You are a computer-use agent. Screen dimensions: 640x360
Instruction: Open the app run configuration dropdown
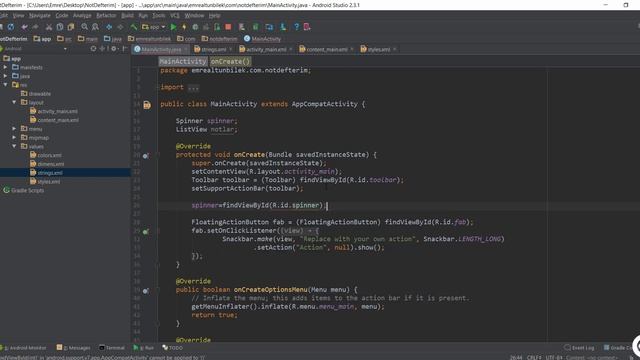[x=153, y=27]
